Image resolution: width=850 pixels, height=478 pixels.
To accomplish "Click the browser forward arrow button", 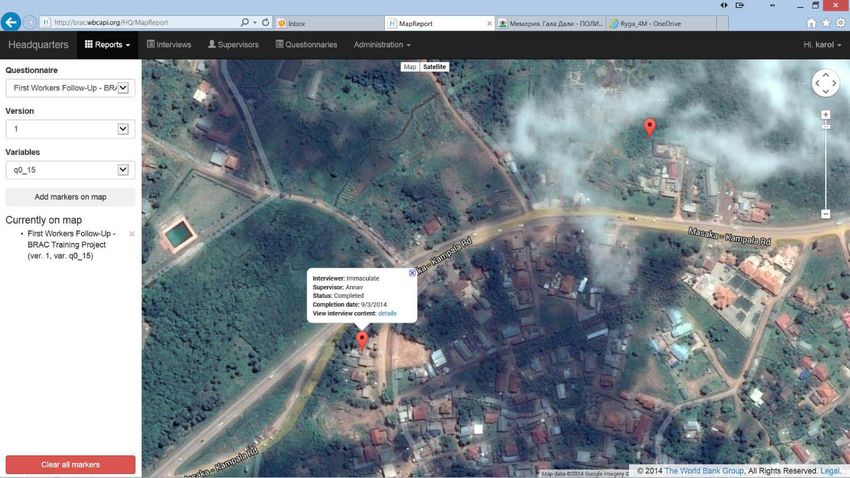I will pos(30,22).
